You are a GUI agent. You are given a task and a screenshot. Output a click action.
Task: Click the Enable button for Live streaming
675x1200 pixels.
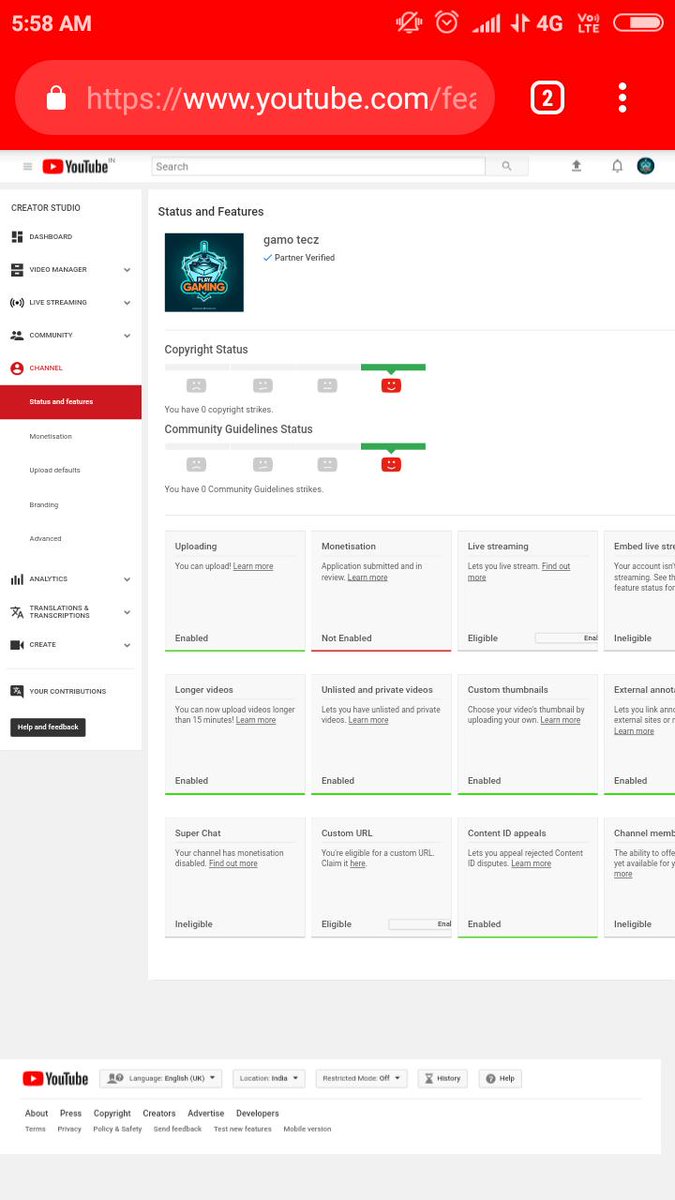[x=567, y=638]
